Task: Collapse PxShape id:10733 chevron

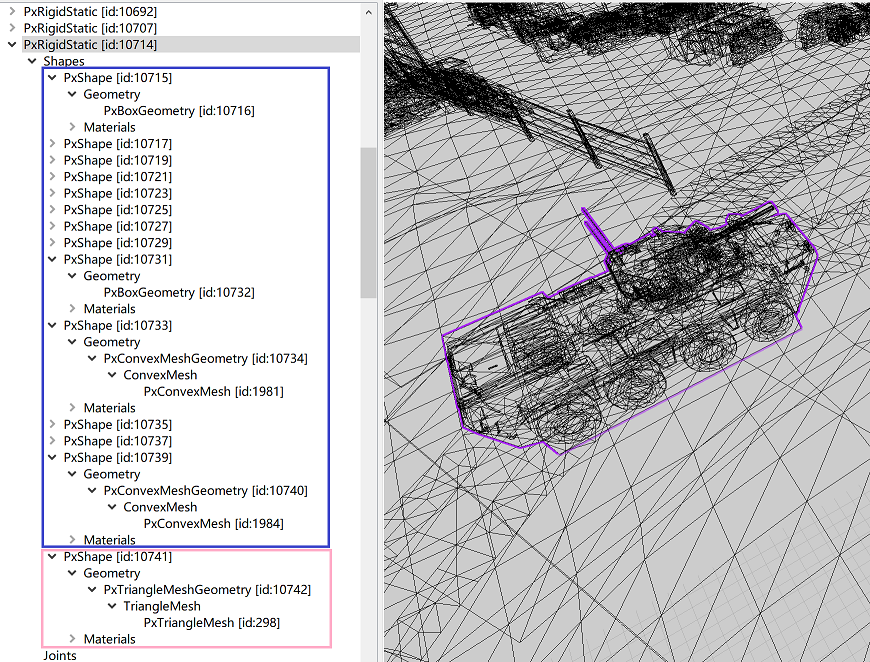Action: point(52,325)
